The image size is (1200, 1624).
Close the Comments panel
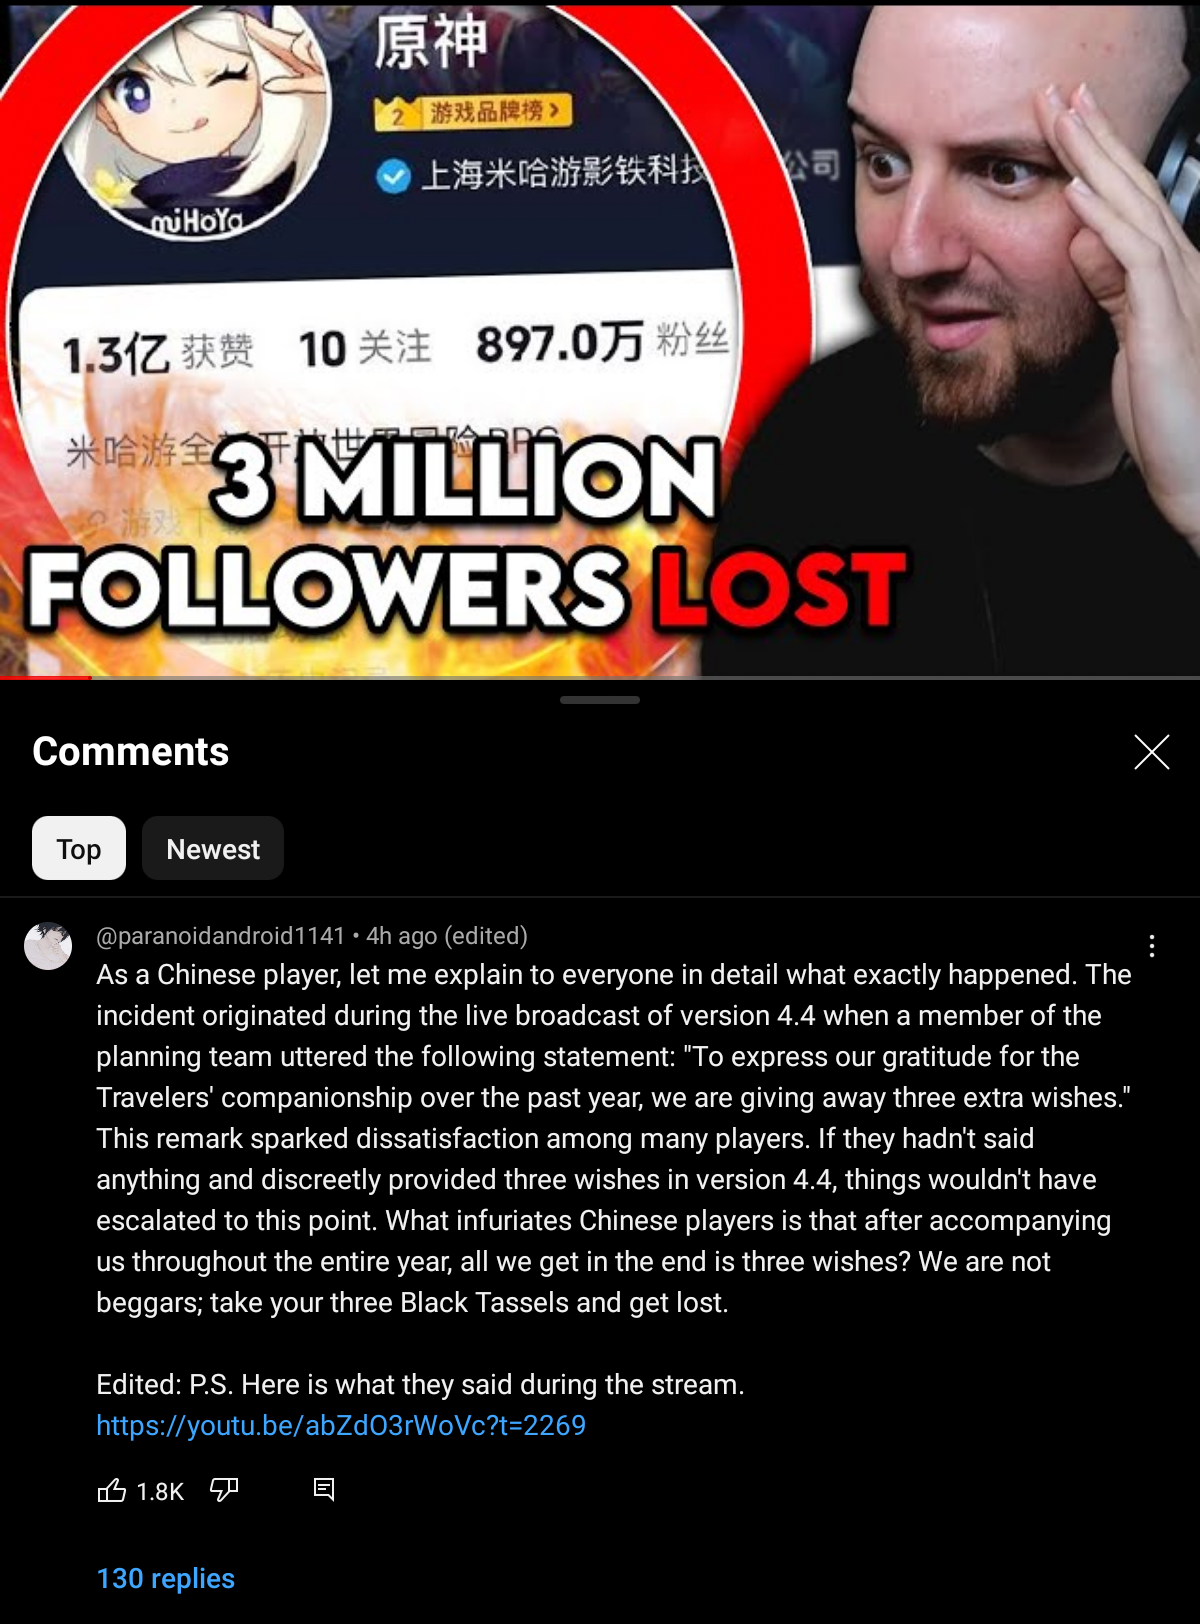1151,752
